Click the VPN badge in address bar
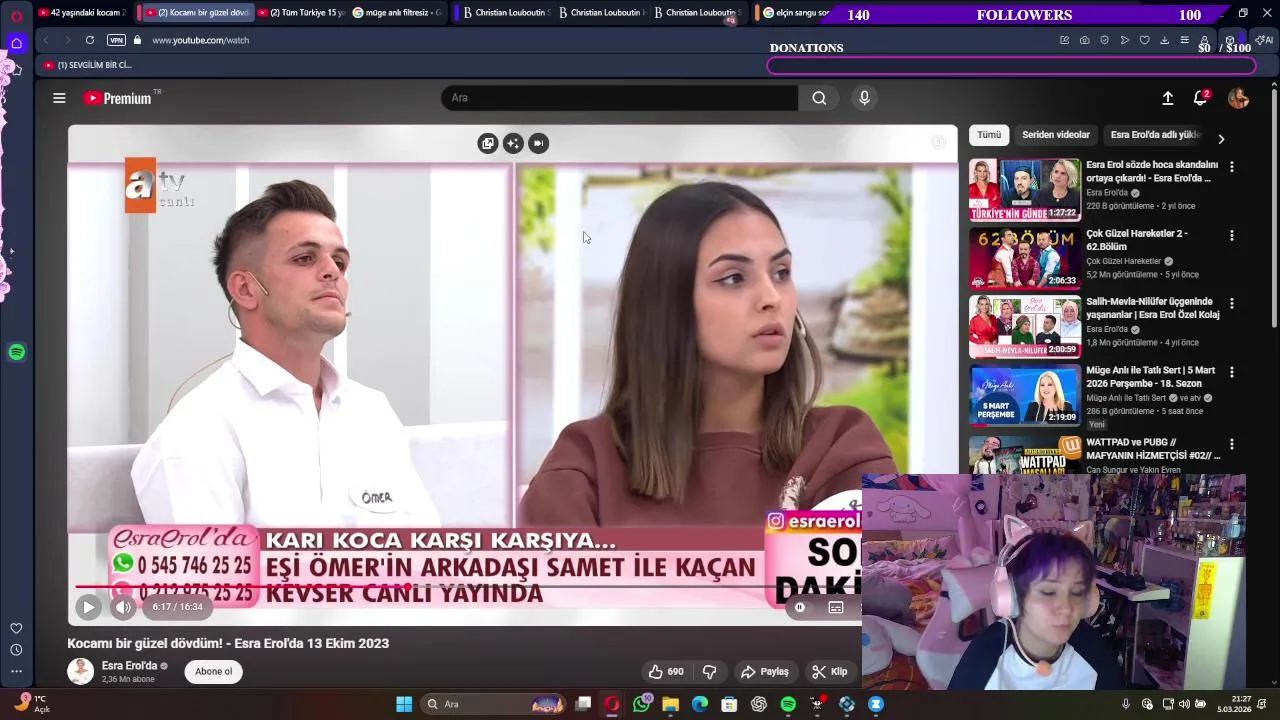The width and height of the screenshot is (1280, 720). click(116, 40)
